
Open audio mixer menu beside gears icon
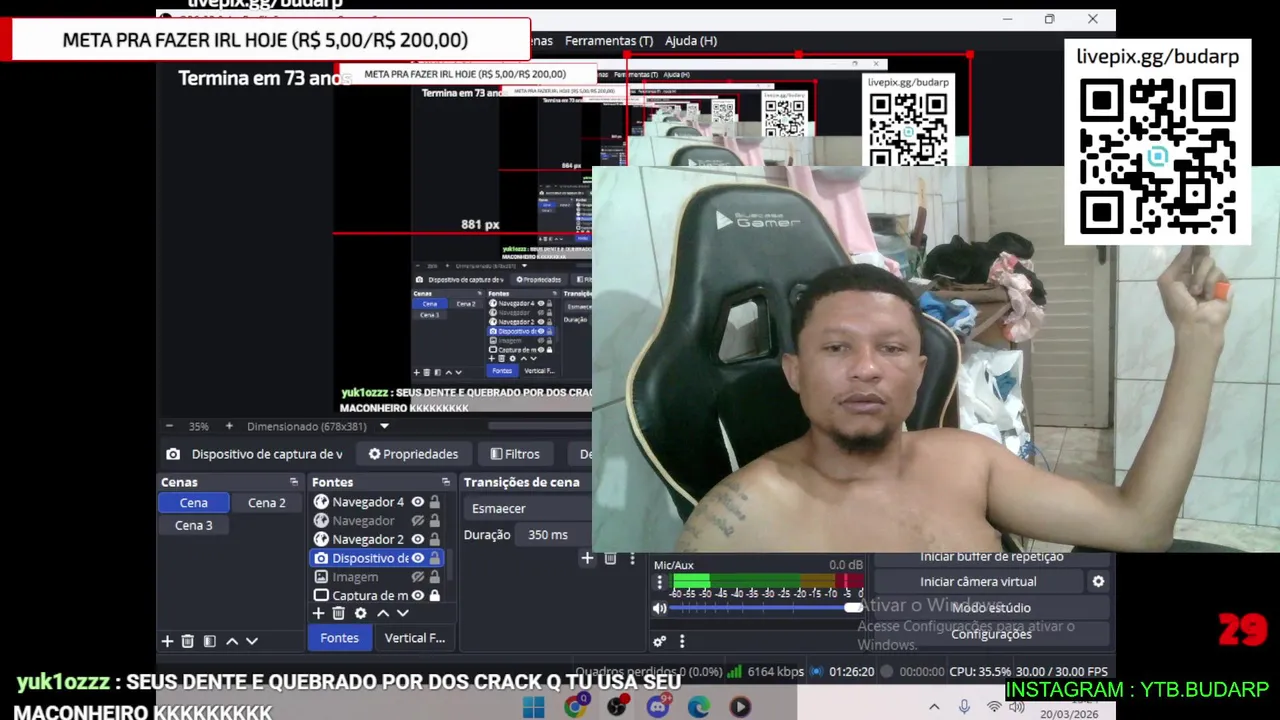(682, 641)
